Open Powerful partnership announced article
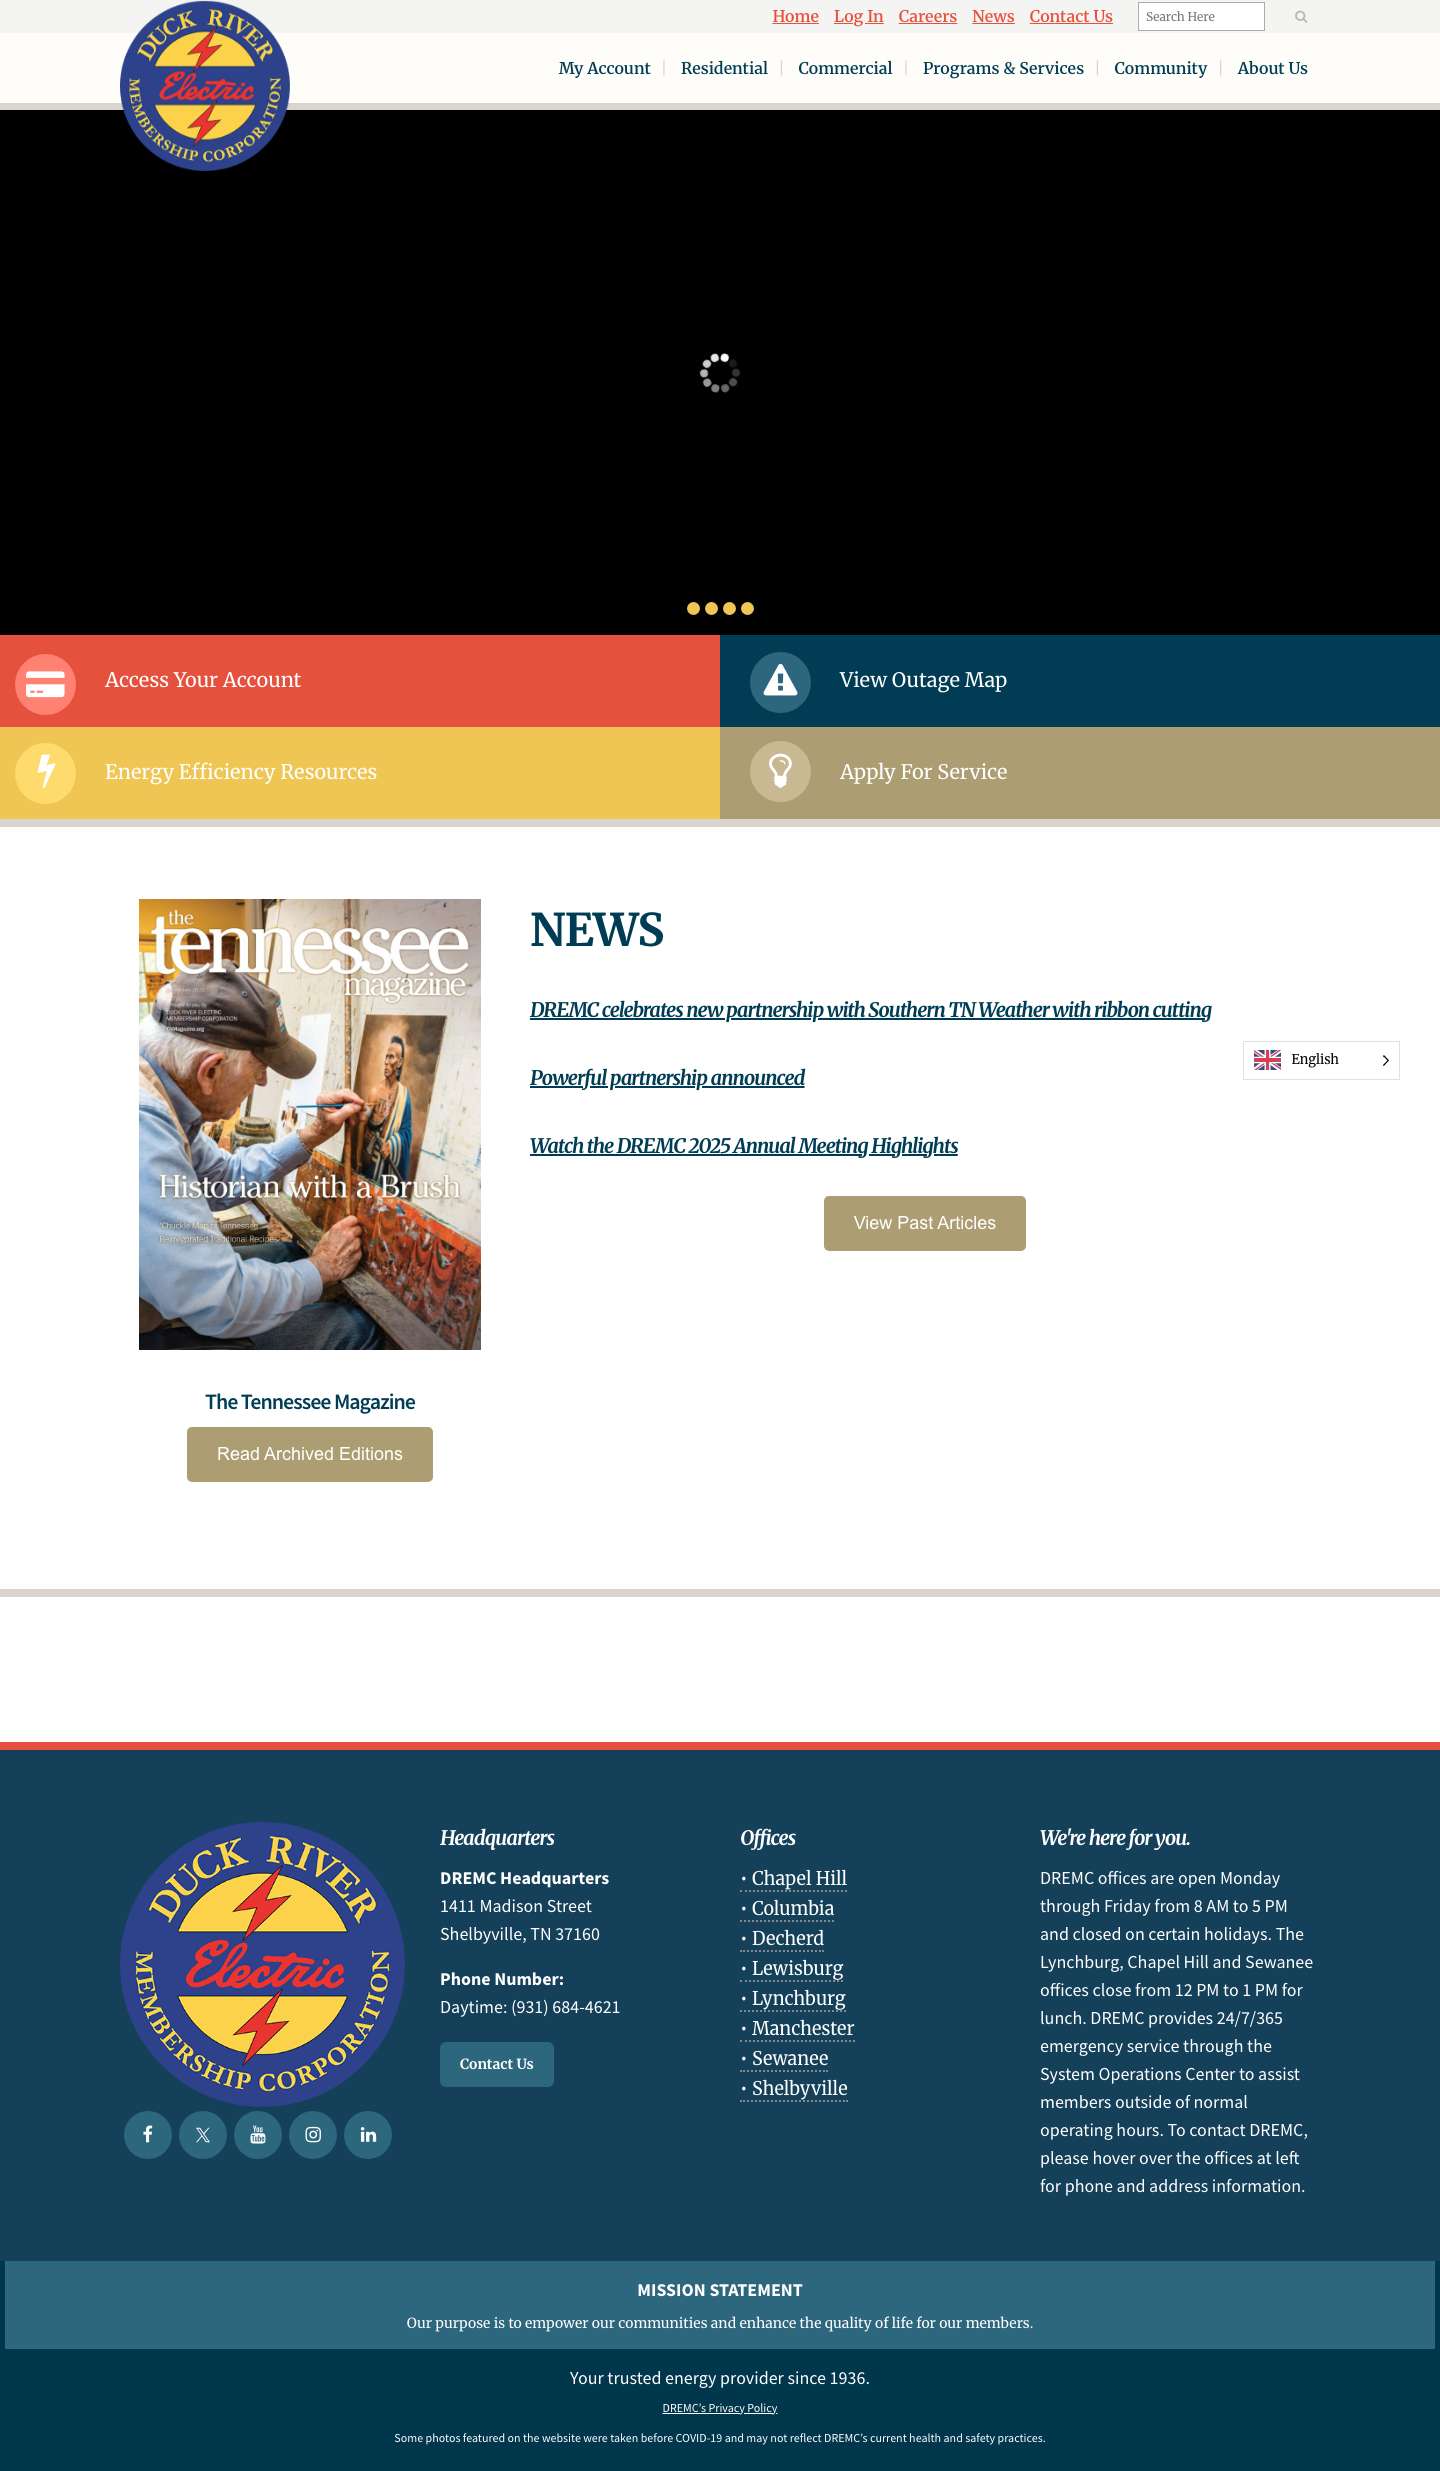 click(667, 1078)
